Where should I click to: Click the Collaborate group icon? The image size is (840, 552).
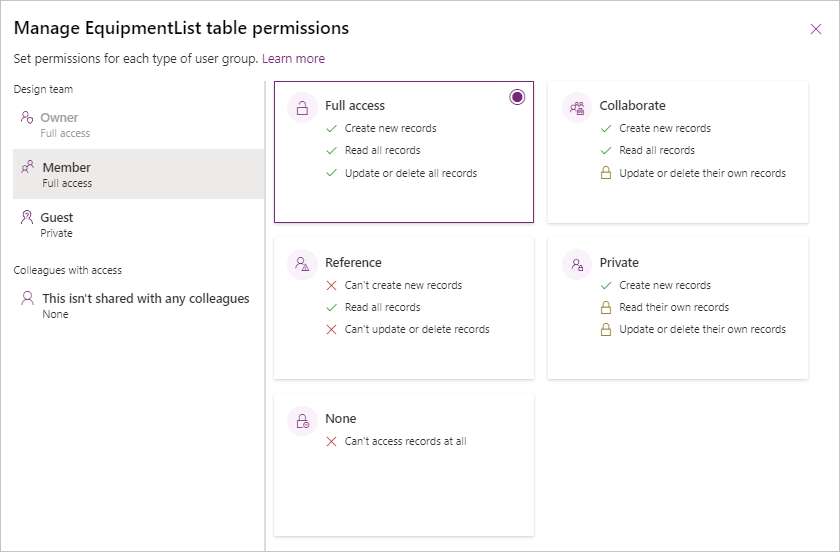(x=577, y=108)
